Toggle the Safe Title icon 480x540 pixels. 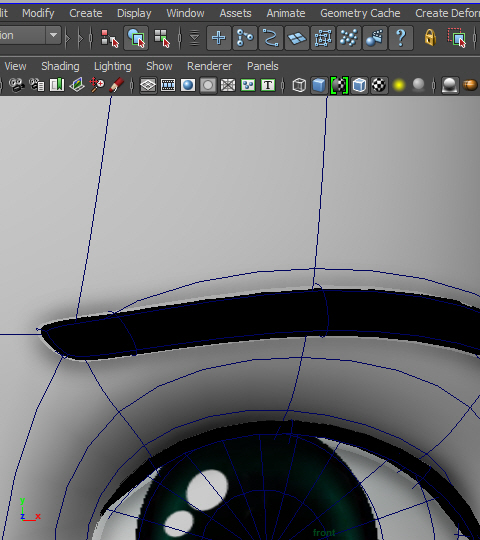(268, 85)
